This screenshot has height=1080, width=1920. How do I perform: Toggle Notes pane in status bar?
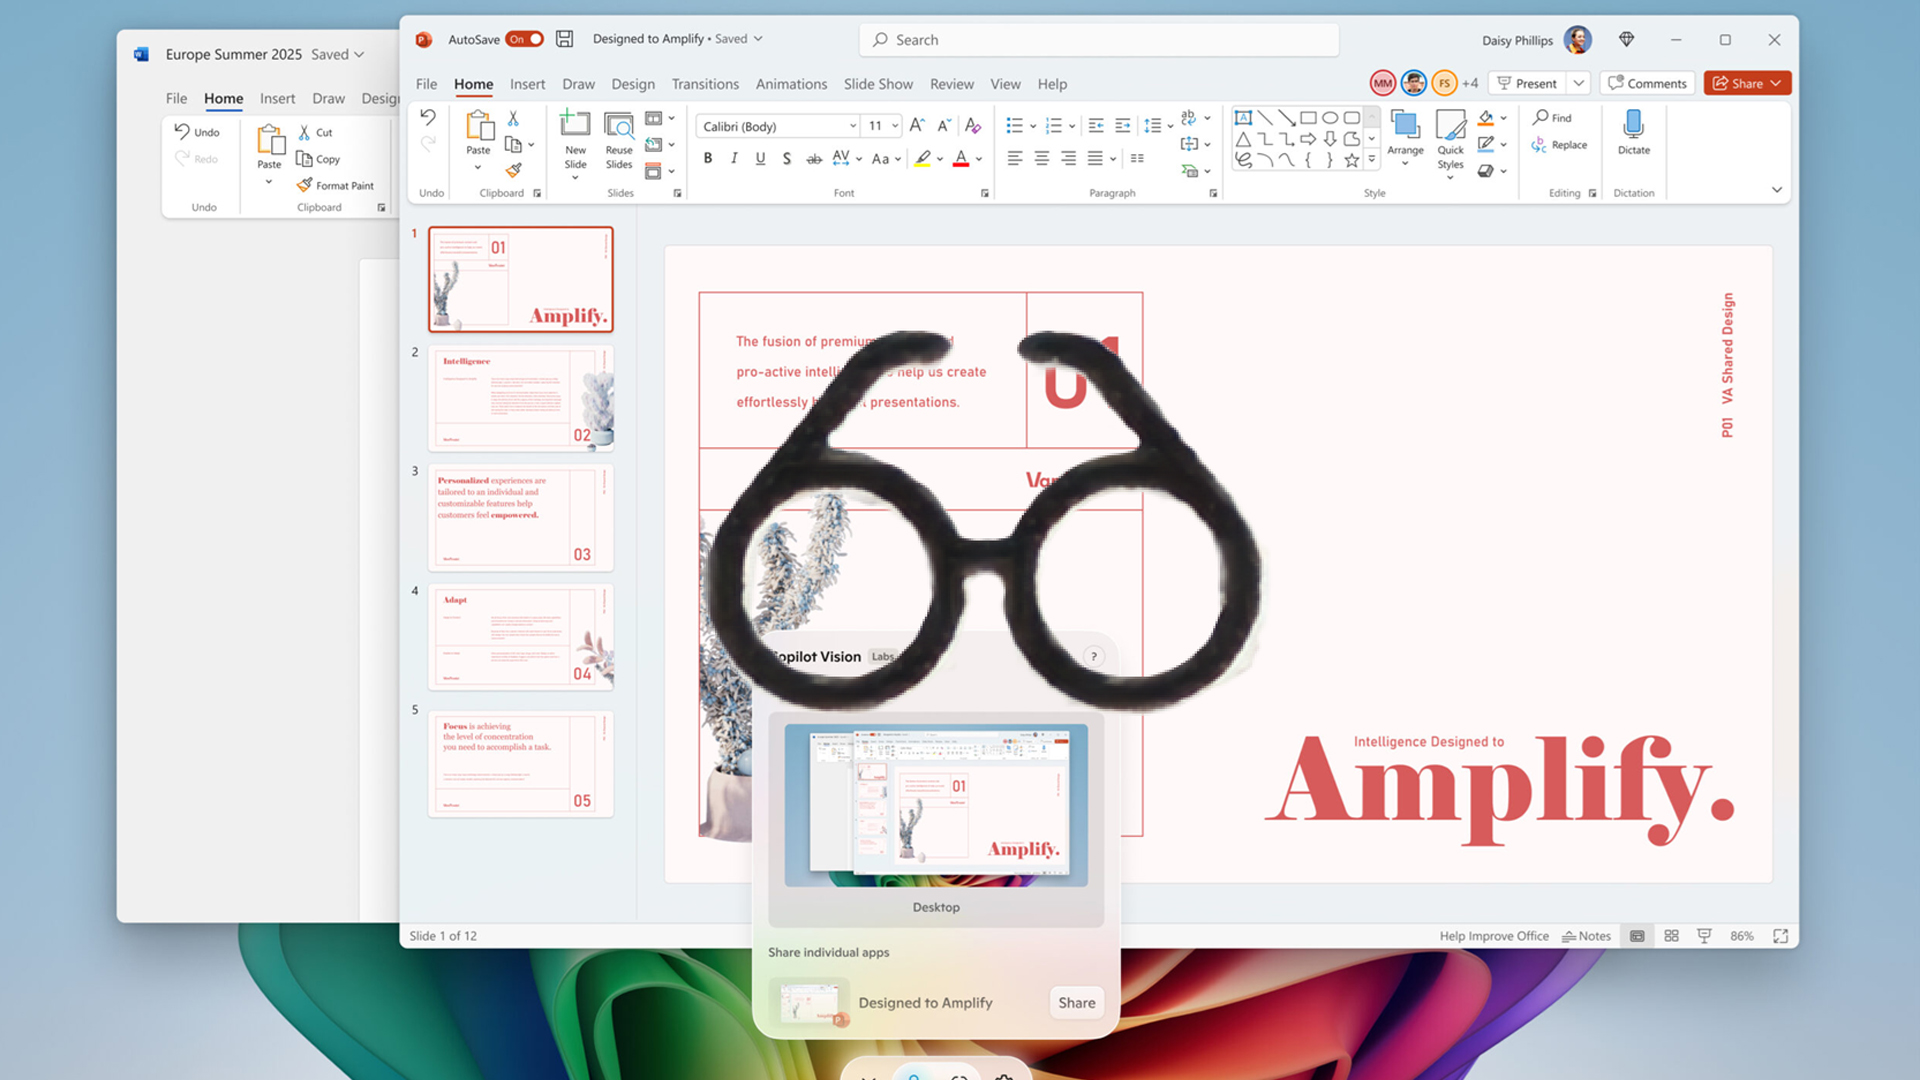tap(1586, 936)
